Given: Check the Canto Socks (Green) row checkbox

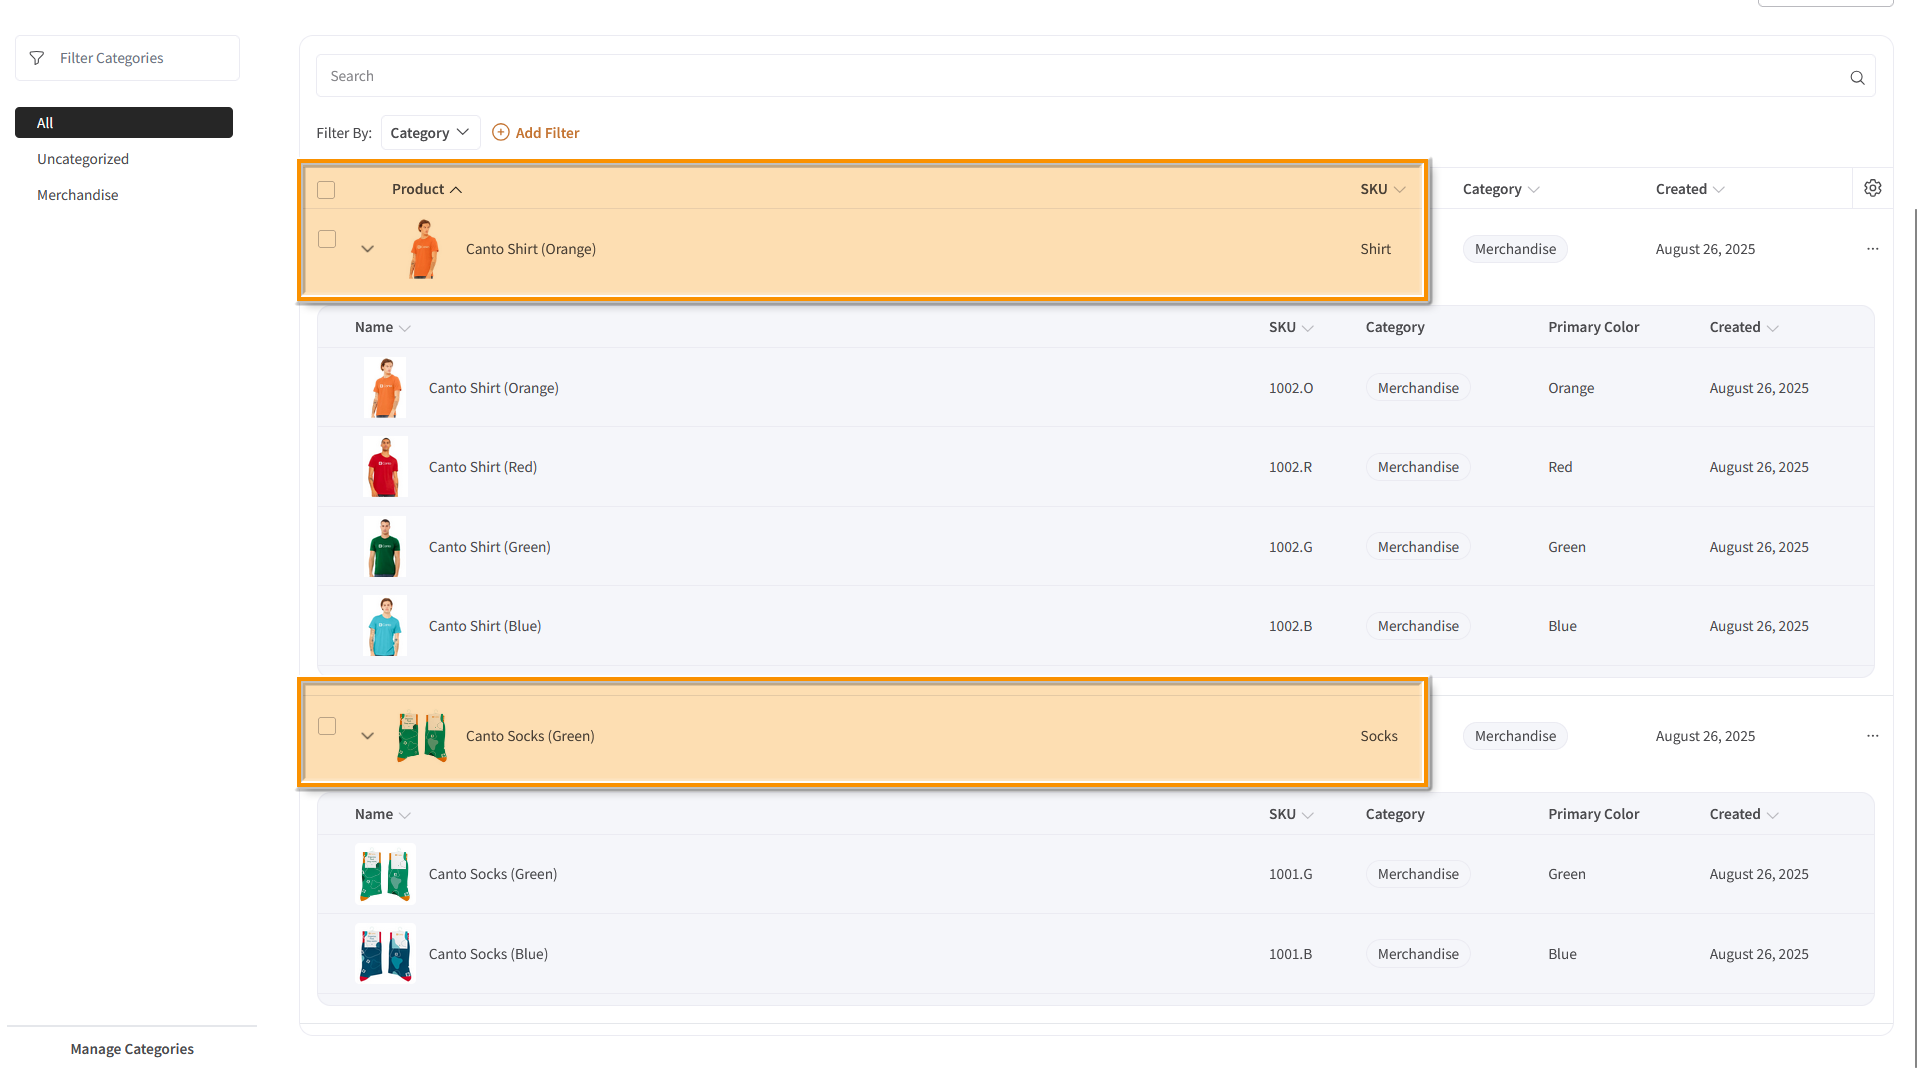Looking at the screenshot, I should (x=327, y=726).
